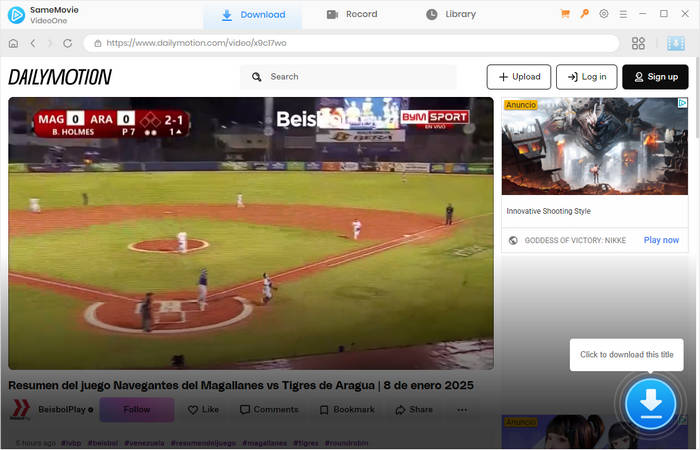Click the orange key register icon
This screenshot has width=700, height=450.
coord(584,14)
